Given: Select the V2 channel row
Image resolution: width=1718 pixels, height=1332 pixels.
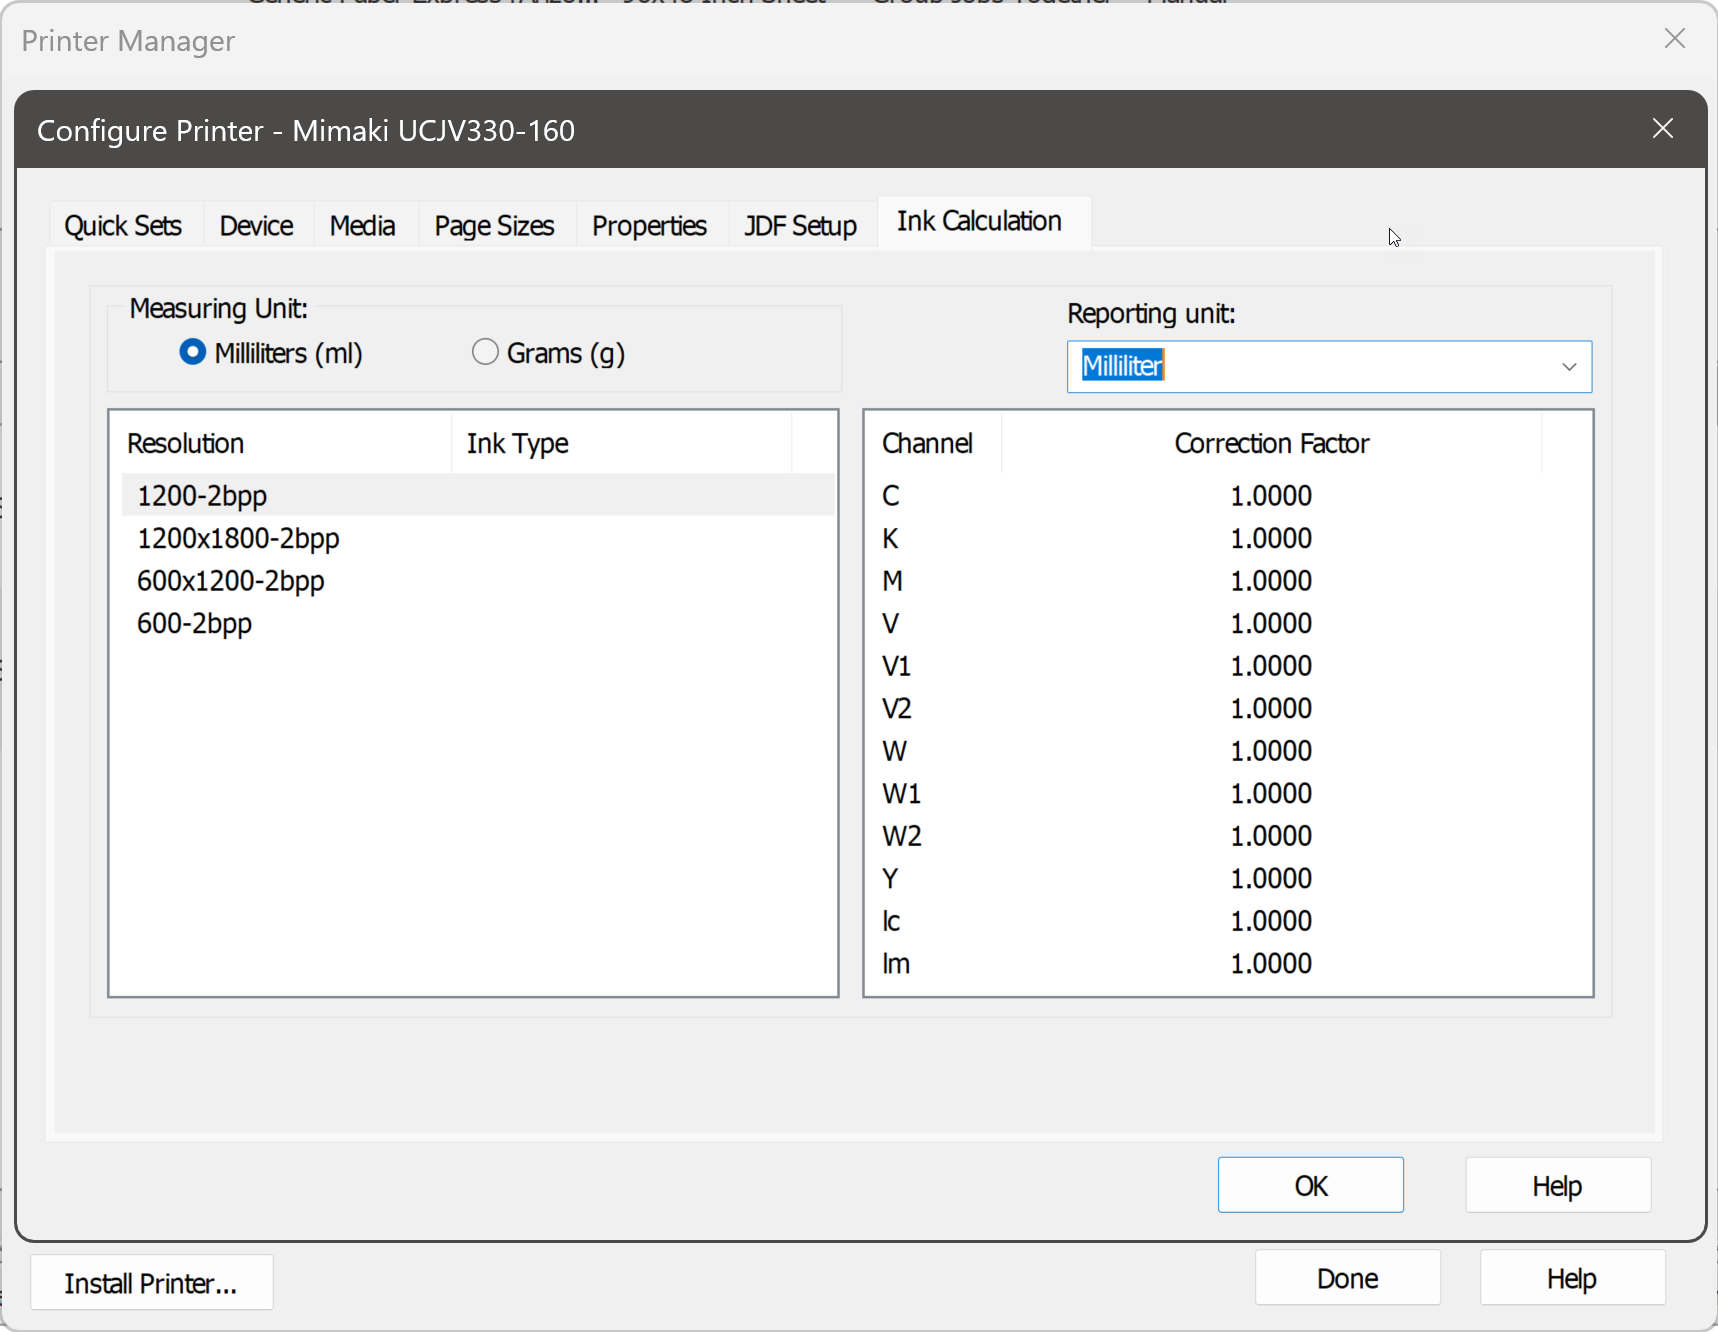Looking at the screenshot, I should click(x=1228, y=709).
